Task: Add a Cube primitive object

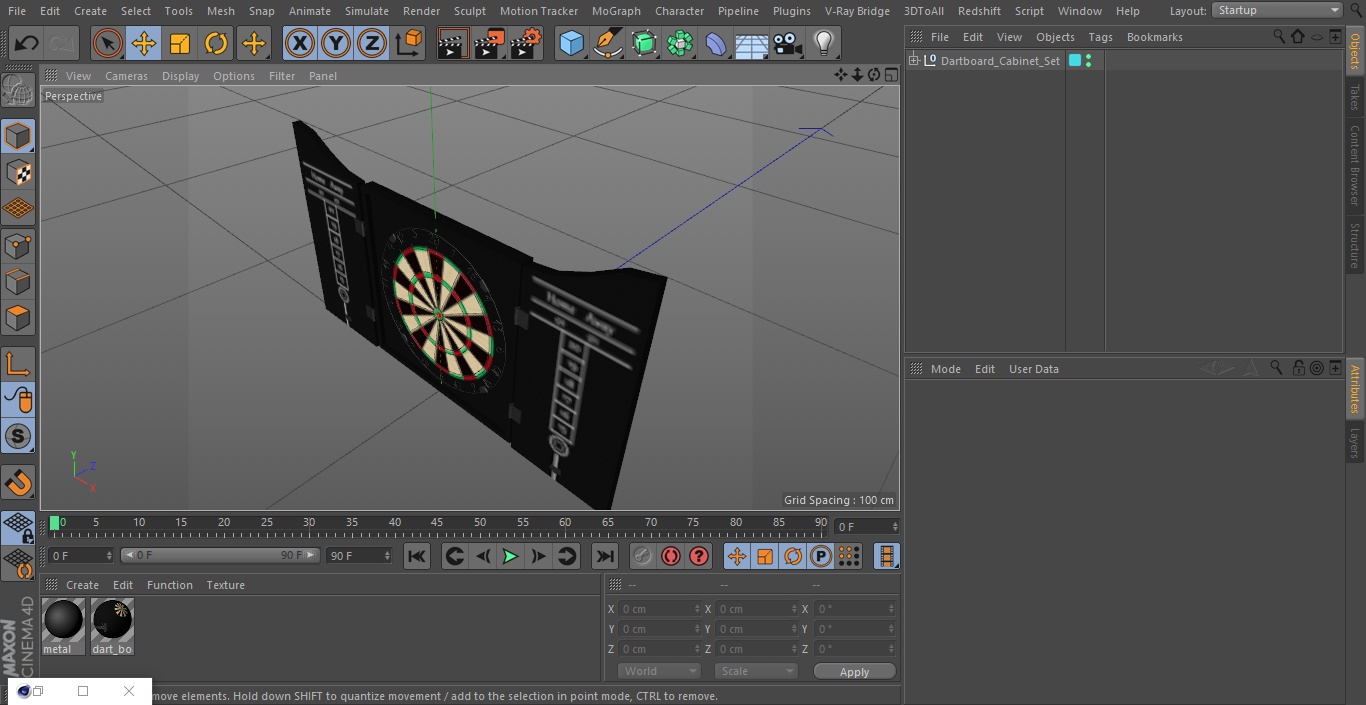Action: coord(571,43)
